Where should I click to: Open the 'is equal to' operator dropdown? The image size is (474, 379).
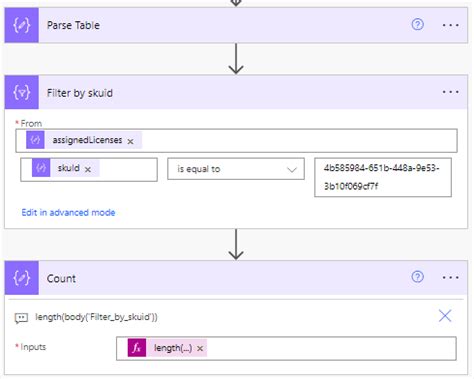coord(236,169)
